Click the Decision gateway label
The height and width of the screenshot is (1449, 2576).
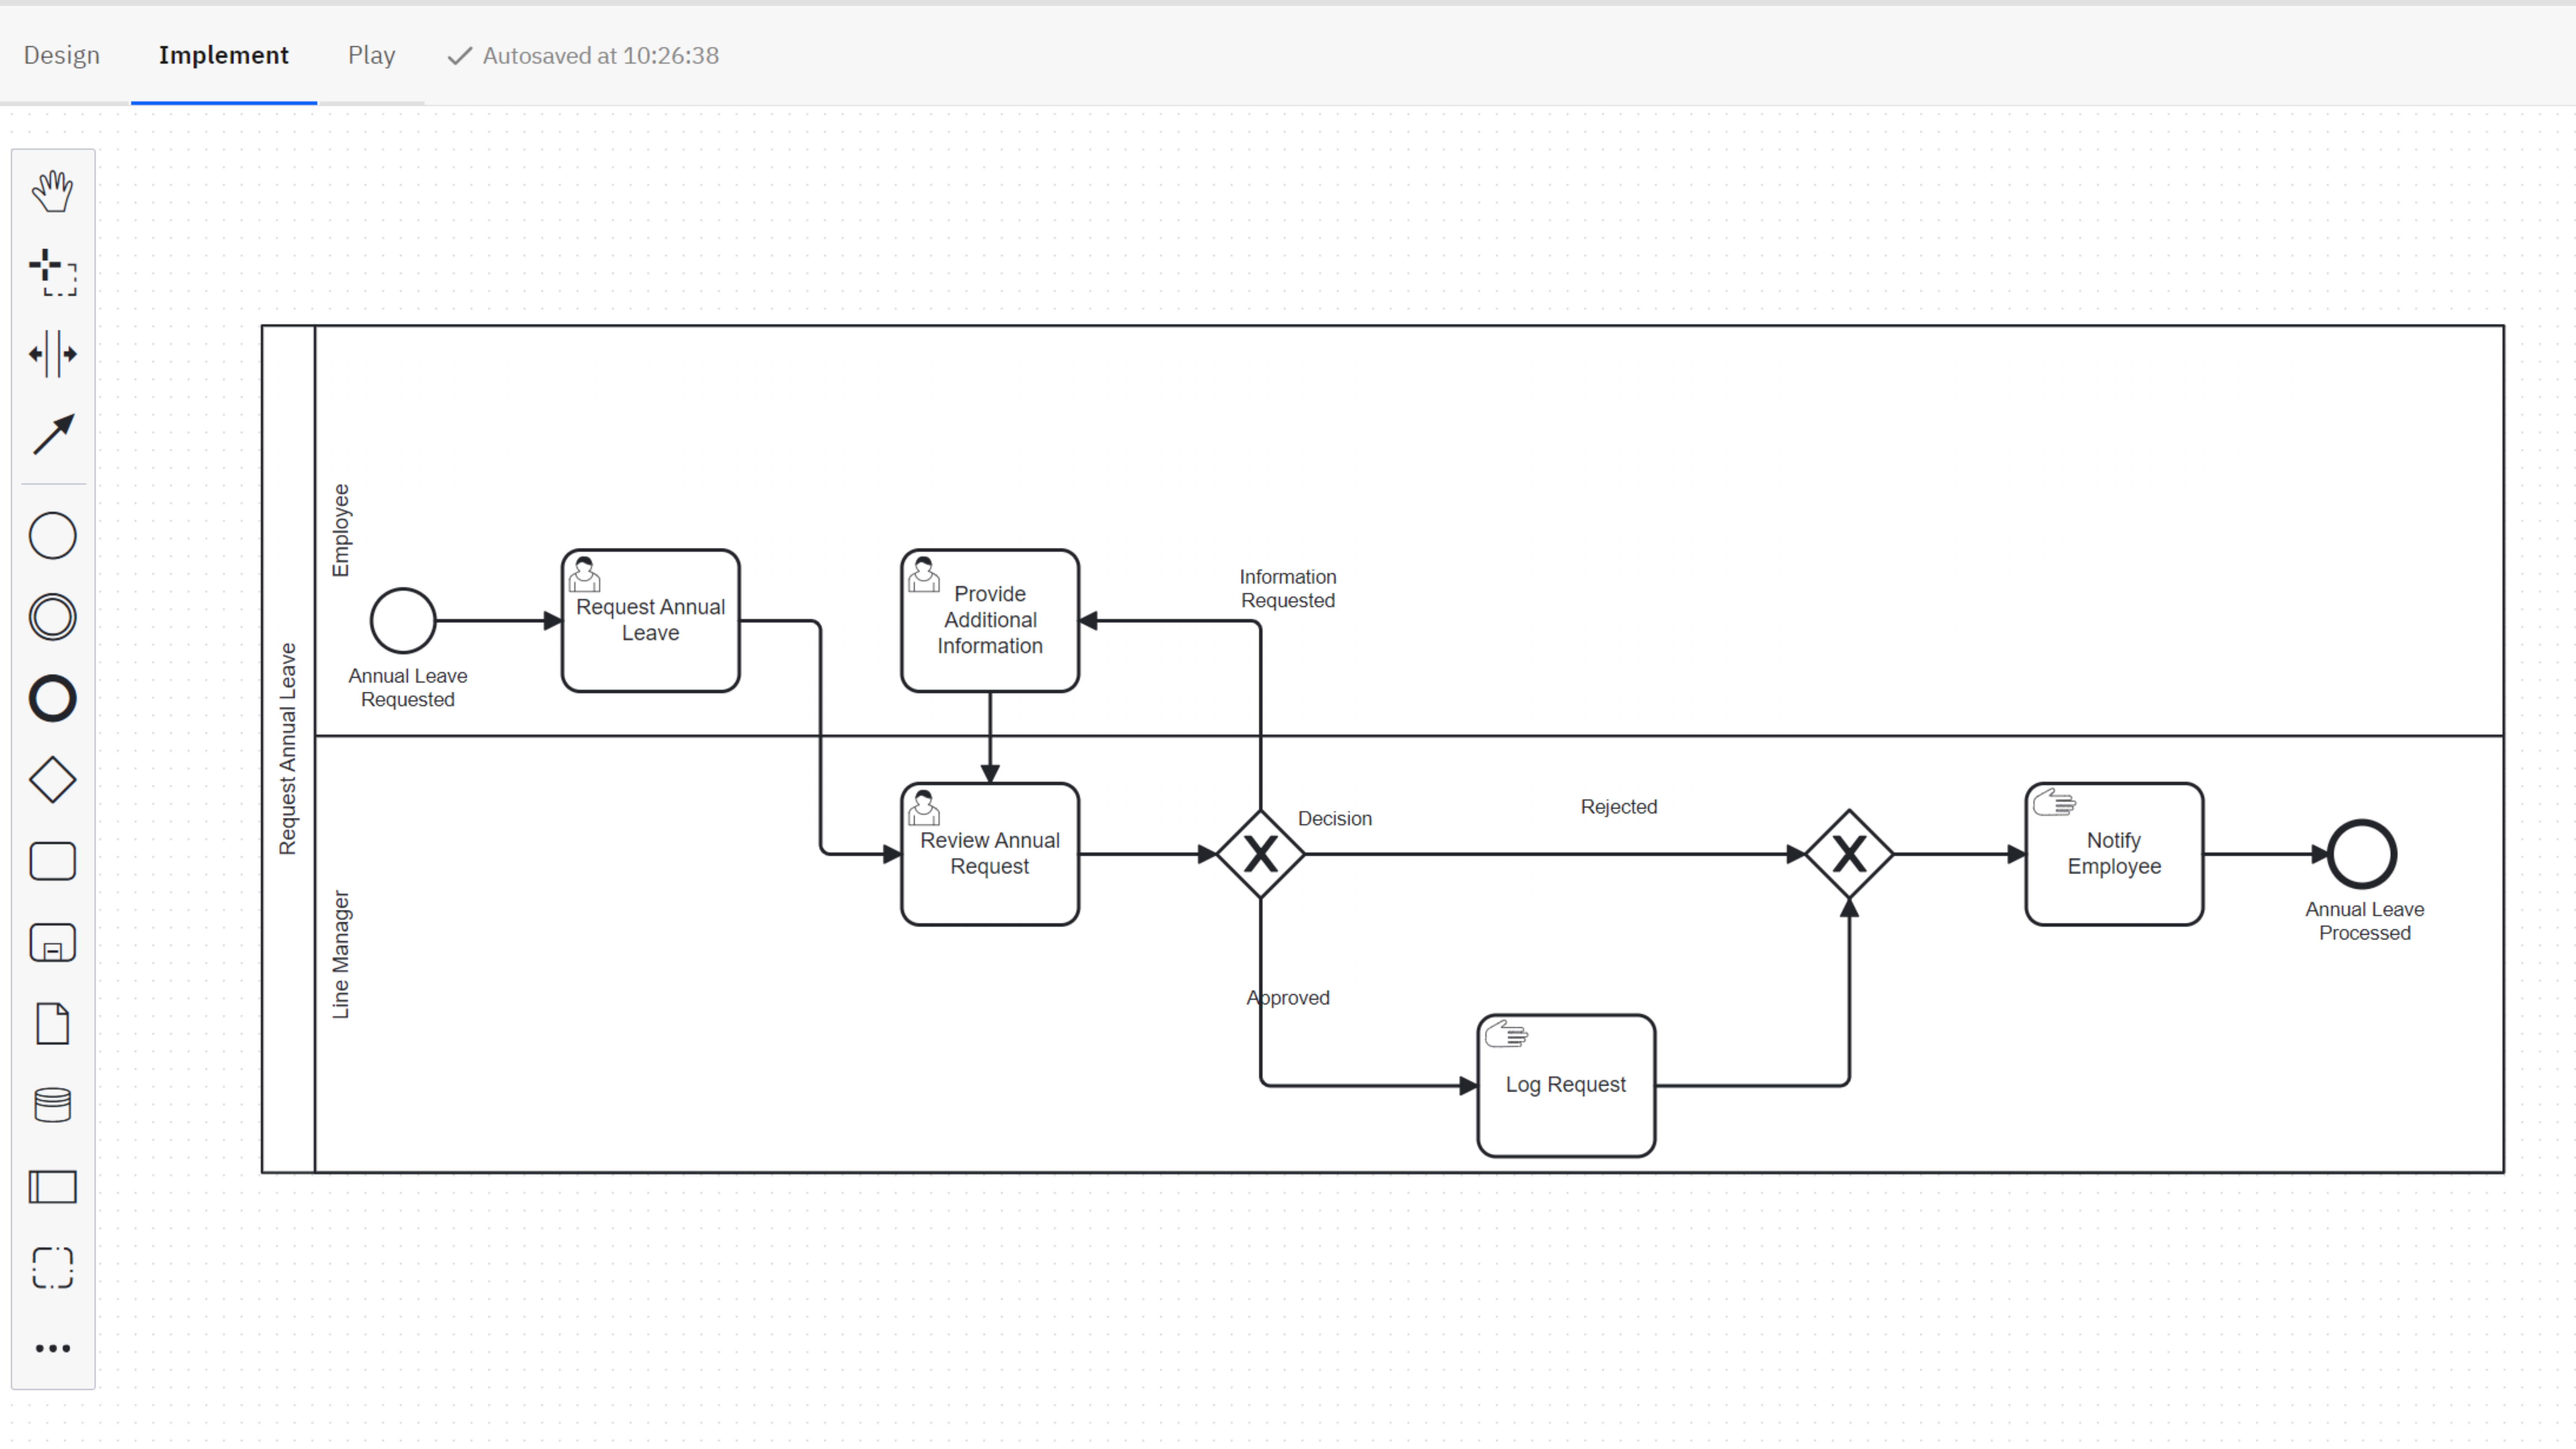click(1335, 819)
